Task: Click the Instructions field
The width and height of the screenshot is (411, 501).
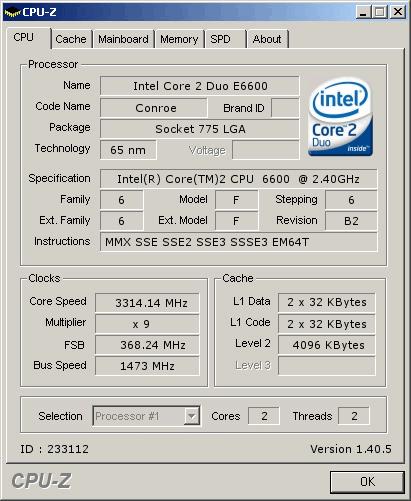Action: click(x=239, y=242)
